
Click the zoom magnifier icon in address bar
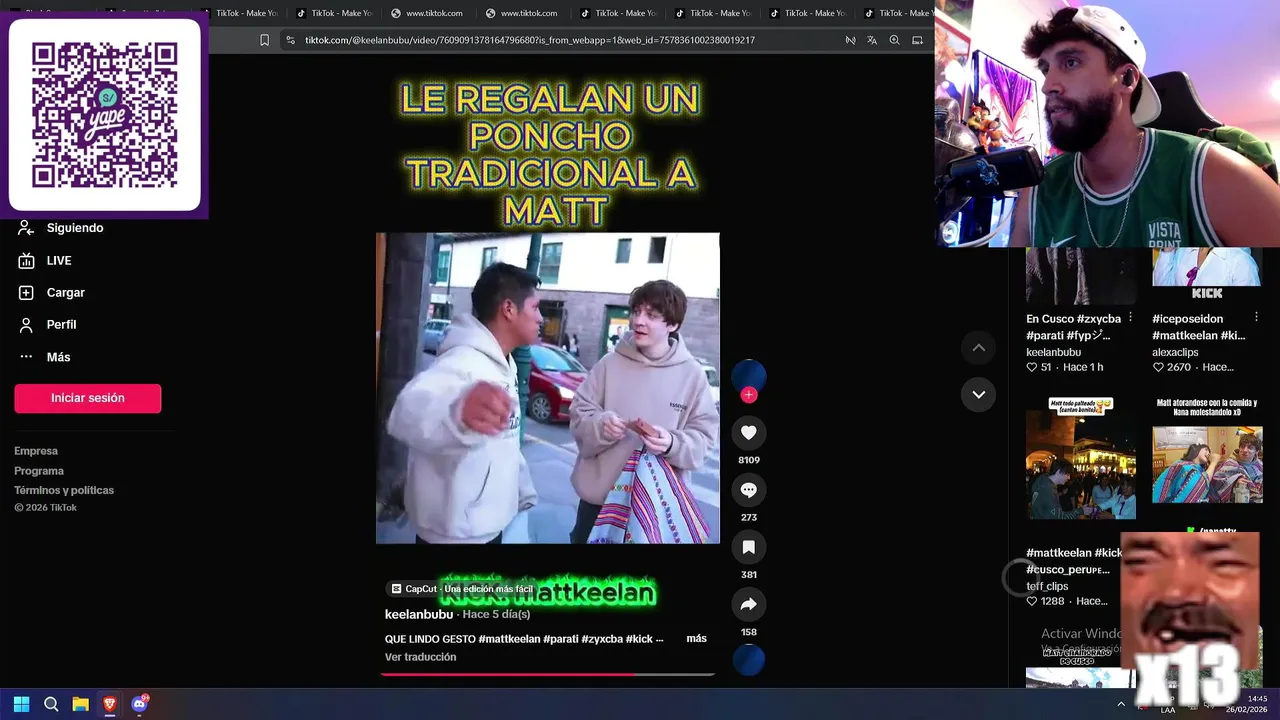tap(894, 40)
